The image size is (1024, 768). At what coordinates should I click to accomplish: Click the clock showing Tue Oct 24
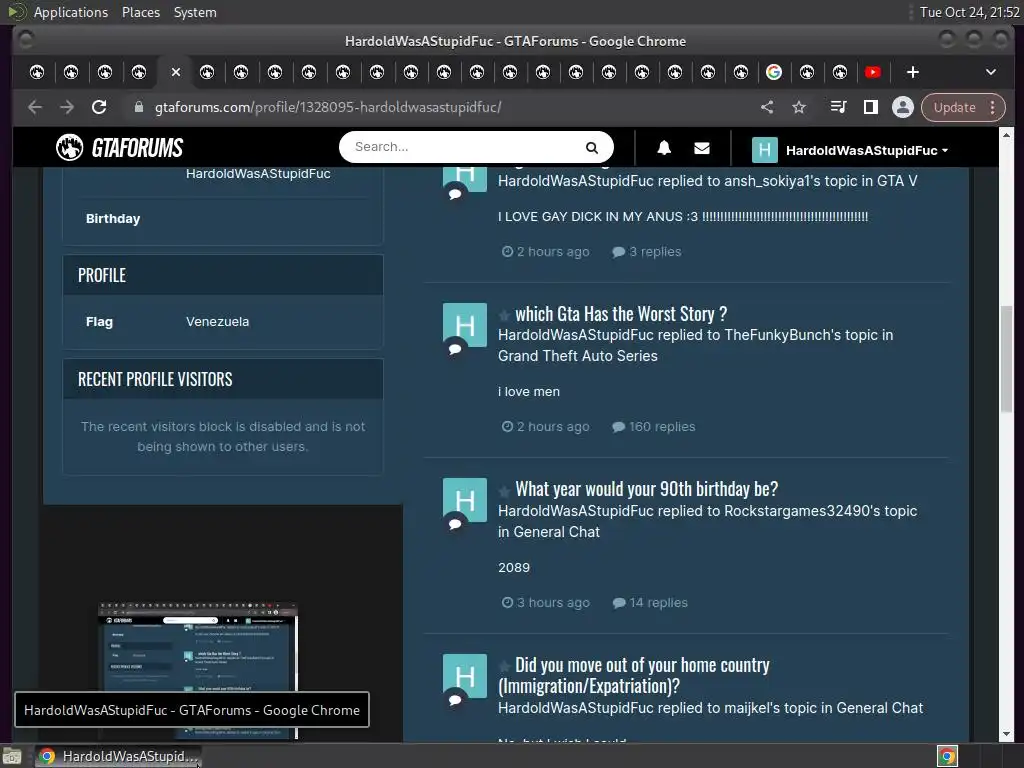coord(969,12)
